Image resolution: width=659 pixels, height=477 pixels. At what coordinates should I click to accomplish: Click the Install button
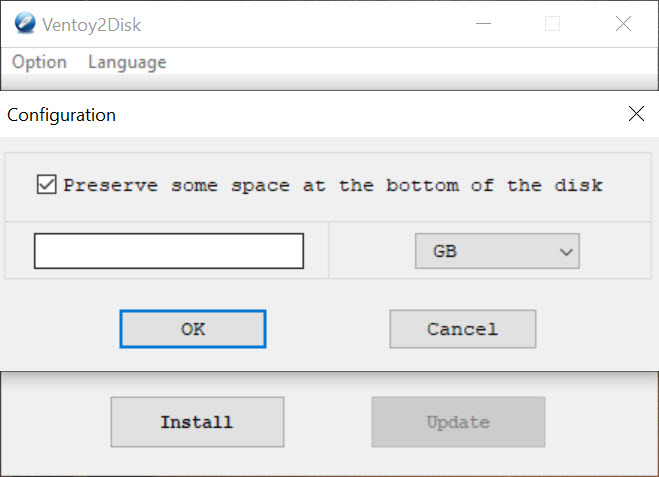(197, 422)
